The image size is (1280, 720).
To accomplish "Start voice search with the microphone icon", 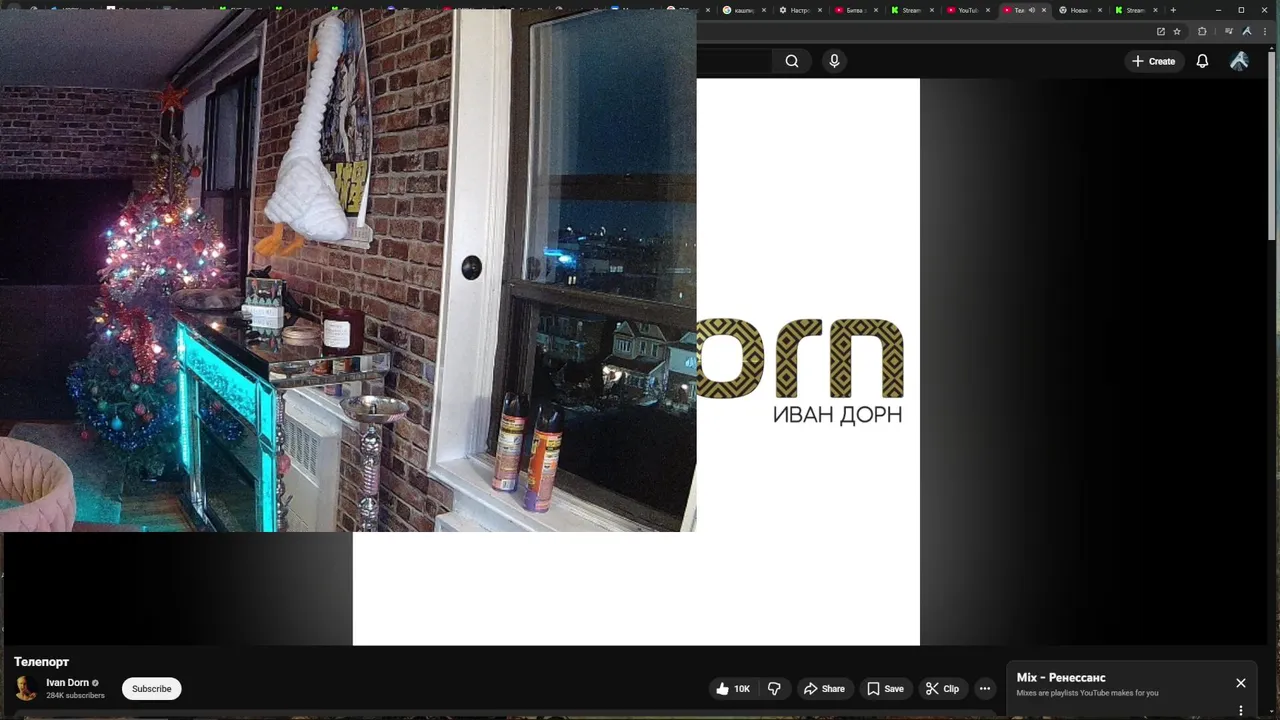I will tap(834, 61).
